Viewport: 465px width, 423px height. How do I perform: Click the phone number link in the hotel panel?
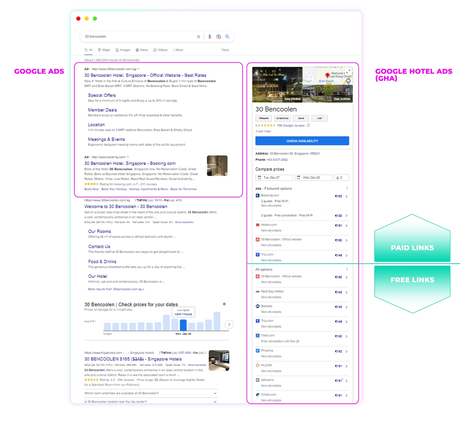277,160
